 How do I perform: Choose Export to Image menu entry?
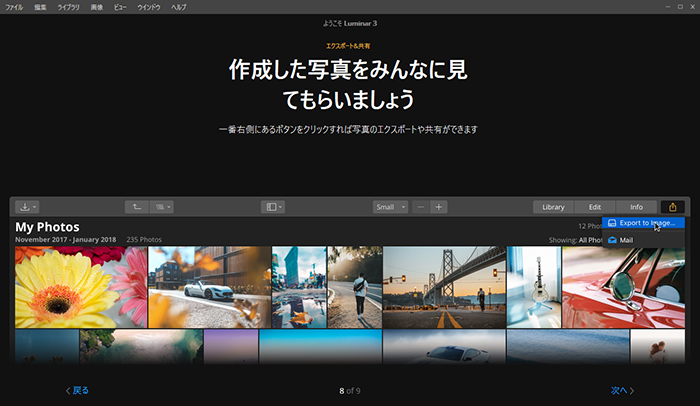point(643,223)
